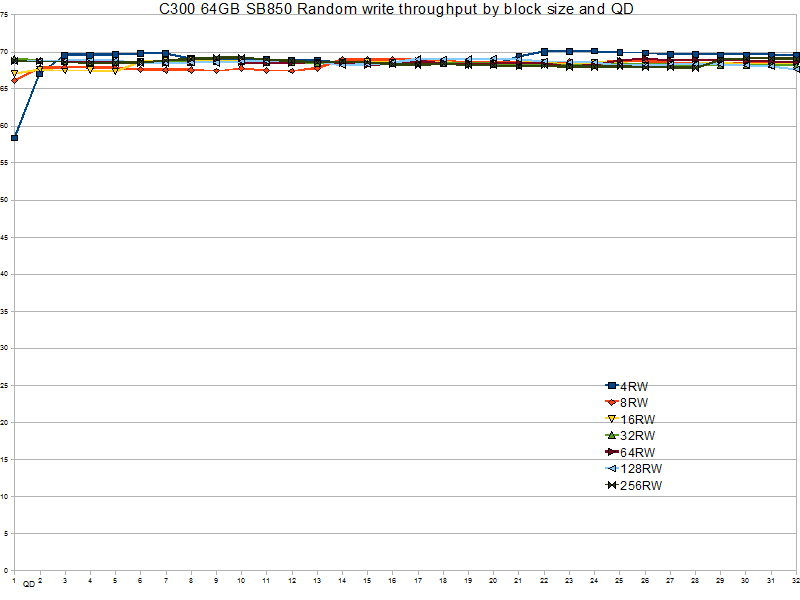Click the y-axis value 0

[5, 570]
